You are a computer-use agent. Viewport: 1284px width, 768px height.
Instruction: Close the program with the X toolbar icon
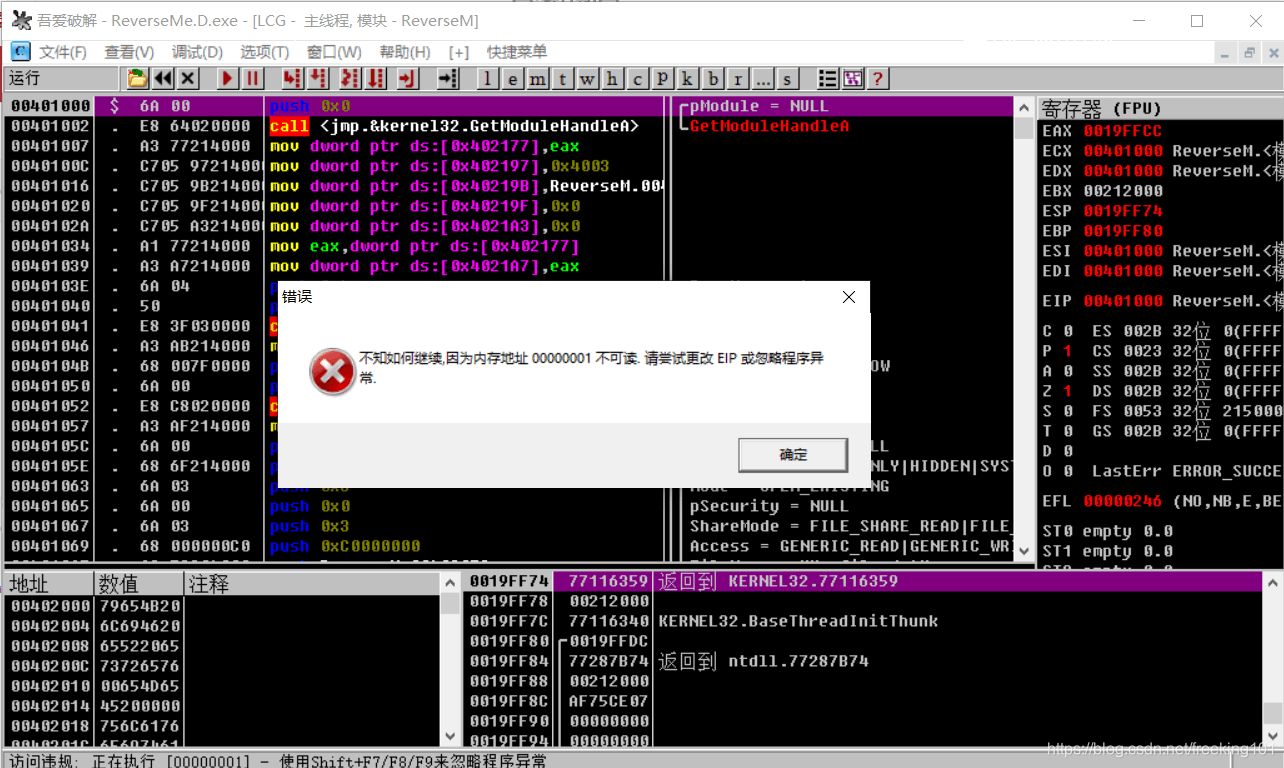tap(187, 78)
